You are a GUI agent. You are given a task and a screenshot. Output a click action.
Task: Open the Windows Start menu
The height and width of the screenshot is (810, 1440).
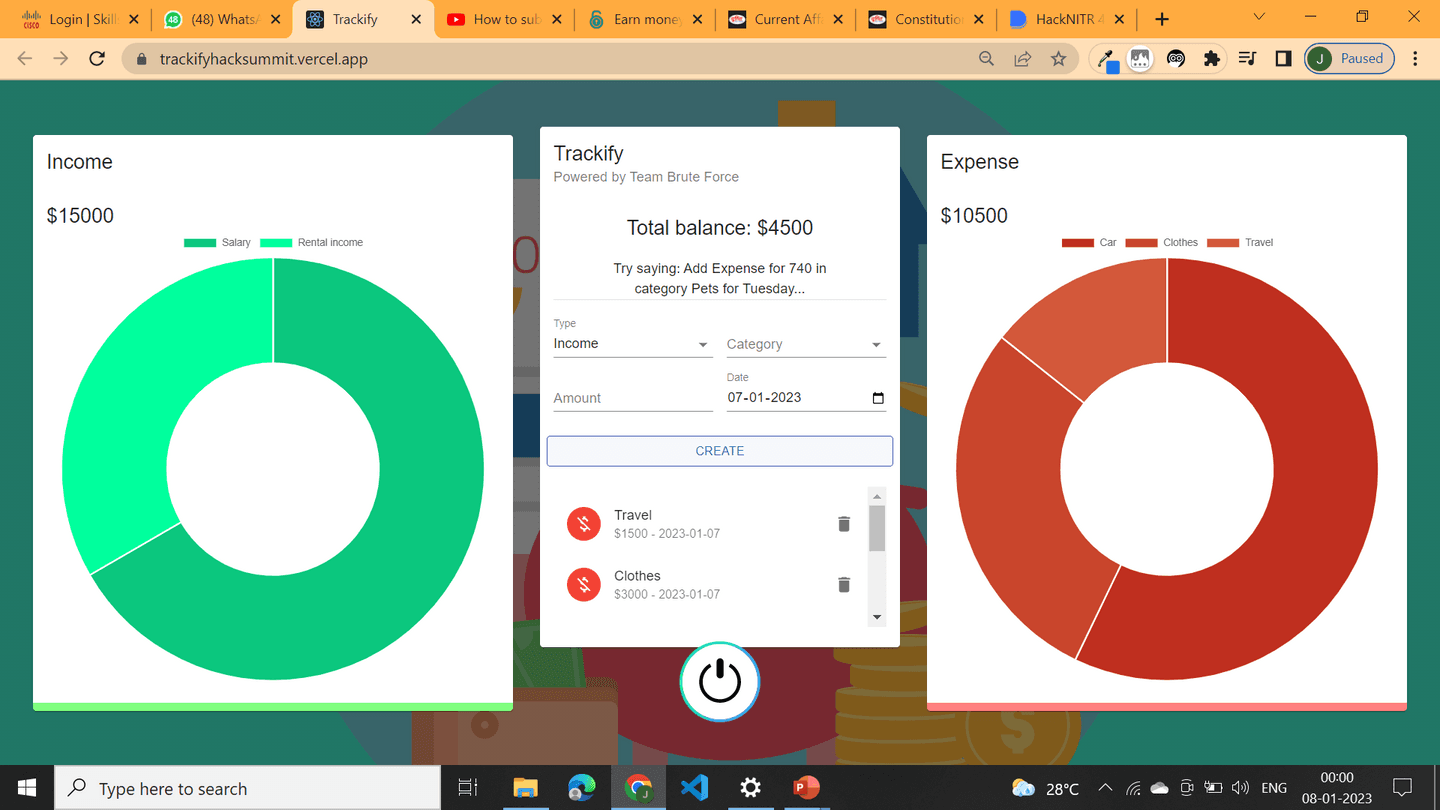26,788
